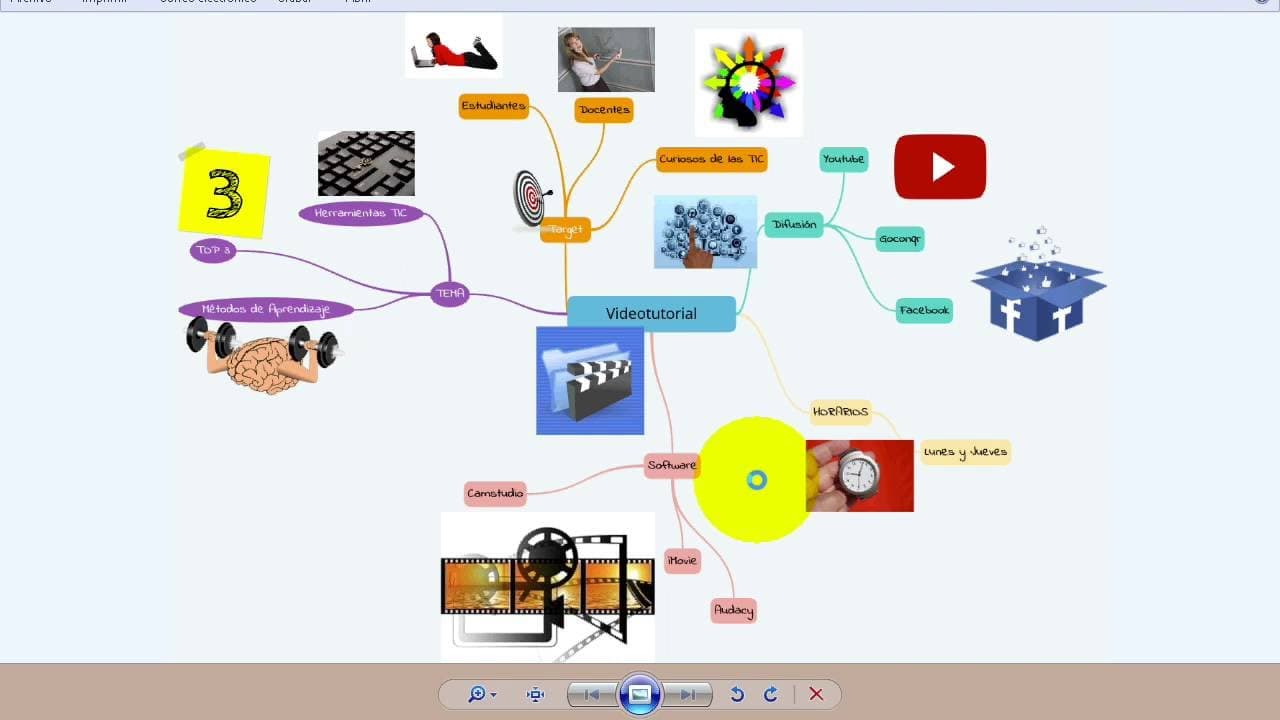
Task: Rotate the image clockwise
Action: coord(771,694)
